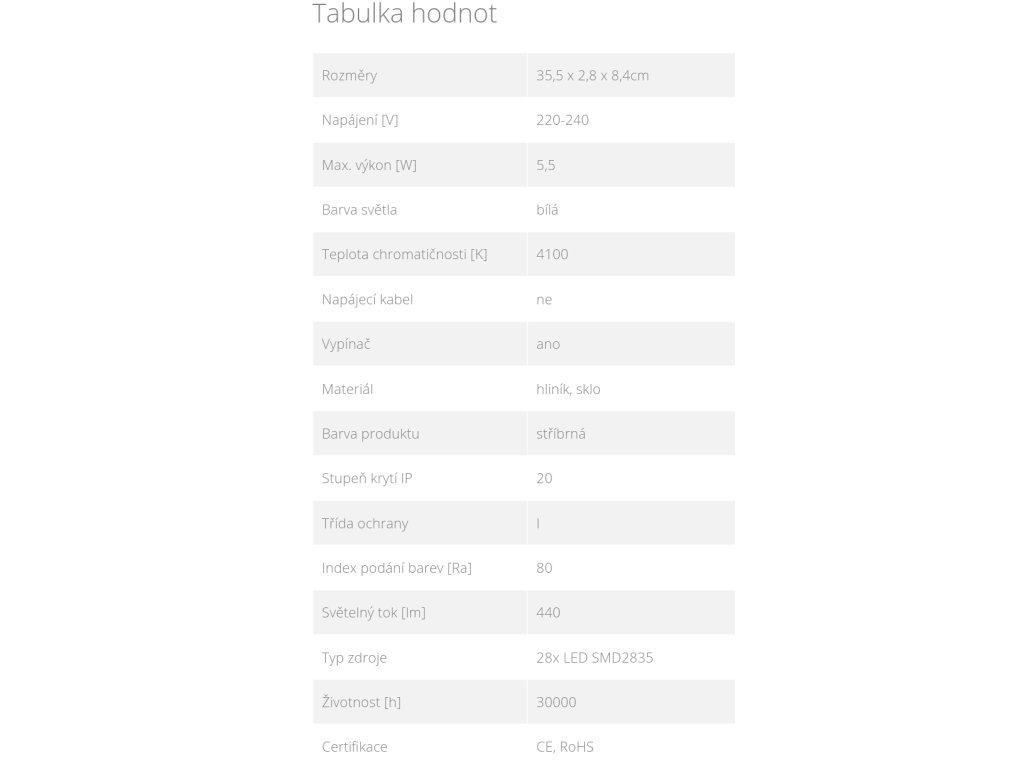Click Index podání barev [Ra] label
Viewport: 1024px width, 768px height.
(396, 568)
